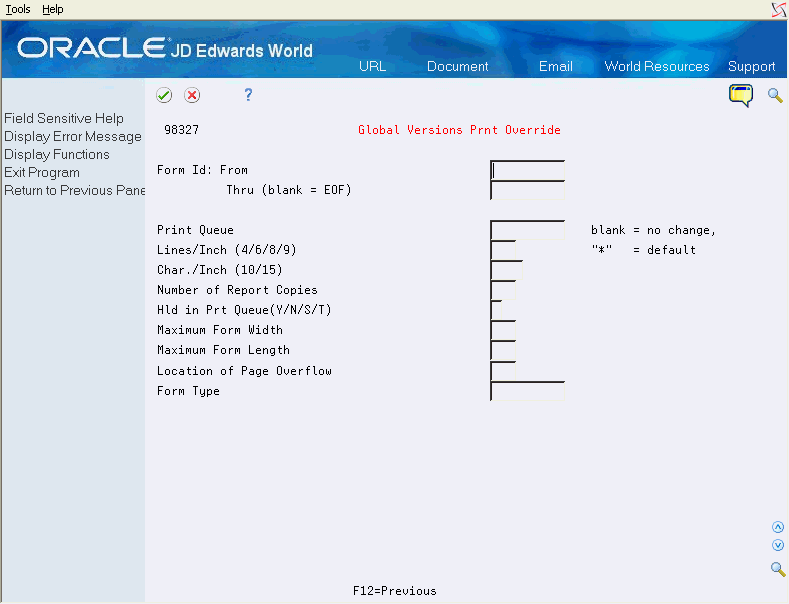Click the icon at menu bar's far right
Viewport: 789px width, 604px height.
[779, 10]
